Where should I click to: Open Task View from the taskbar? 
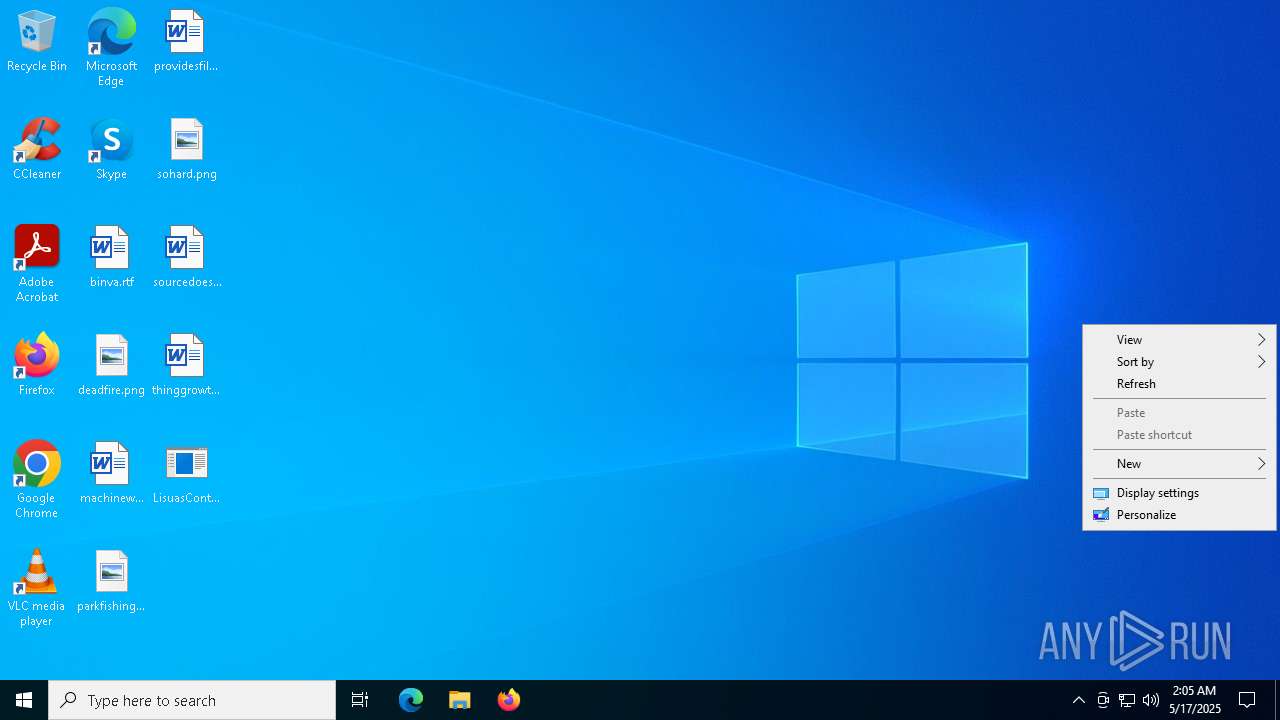pyautogui.click(x=360, y=700)
